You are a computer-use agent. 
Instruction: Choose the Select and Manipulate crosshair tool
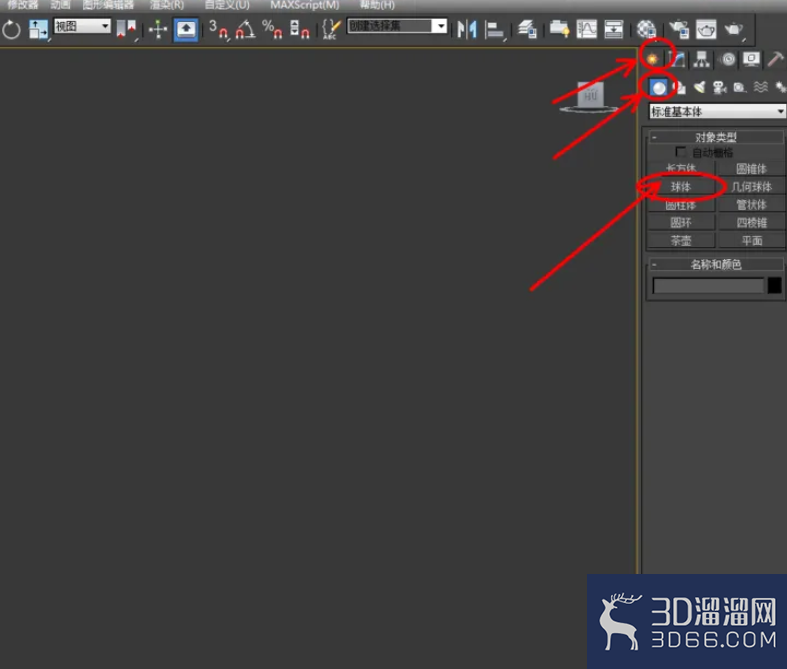[158, 29]
